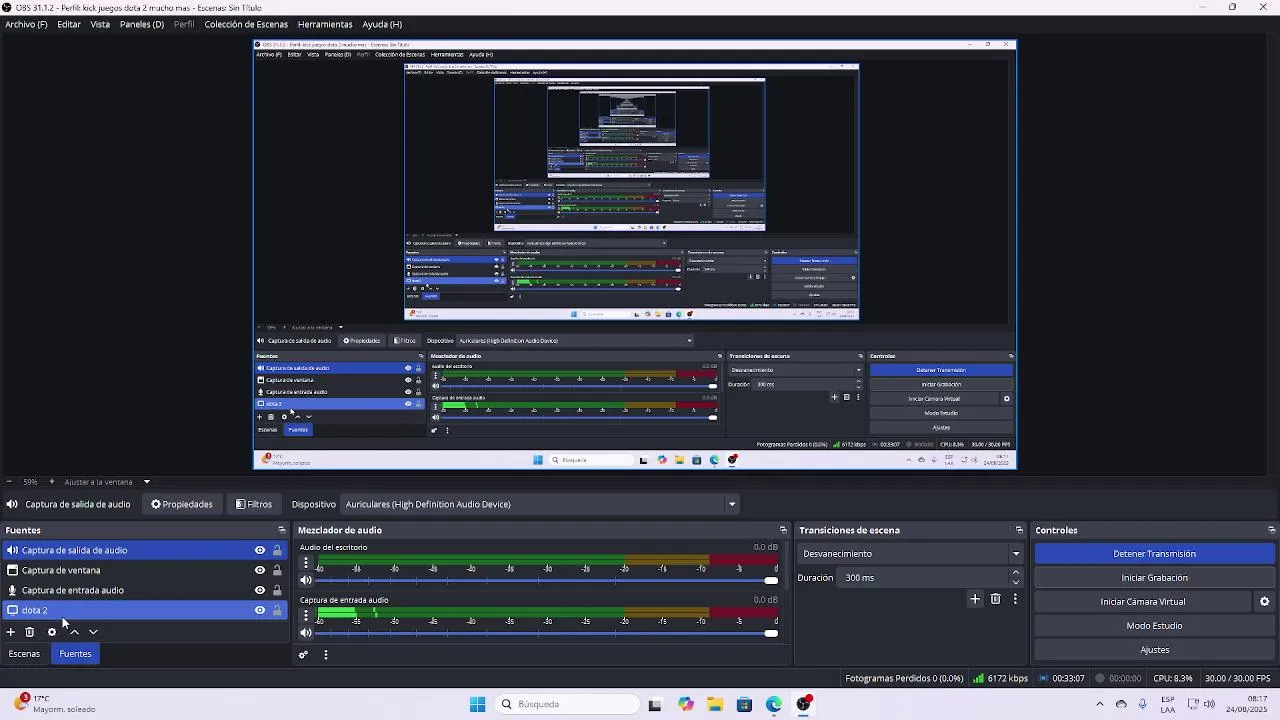Move source down with arrow

pyautogui.click(x=93, y=632)
